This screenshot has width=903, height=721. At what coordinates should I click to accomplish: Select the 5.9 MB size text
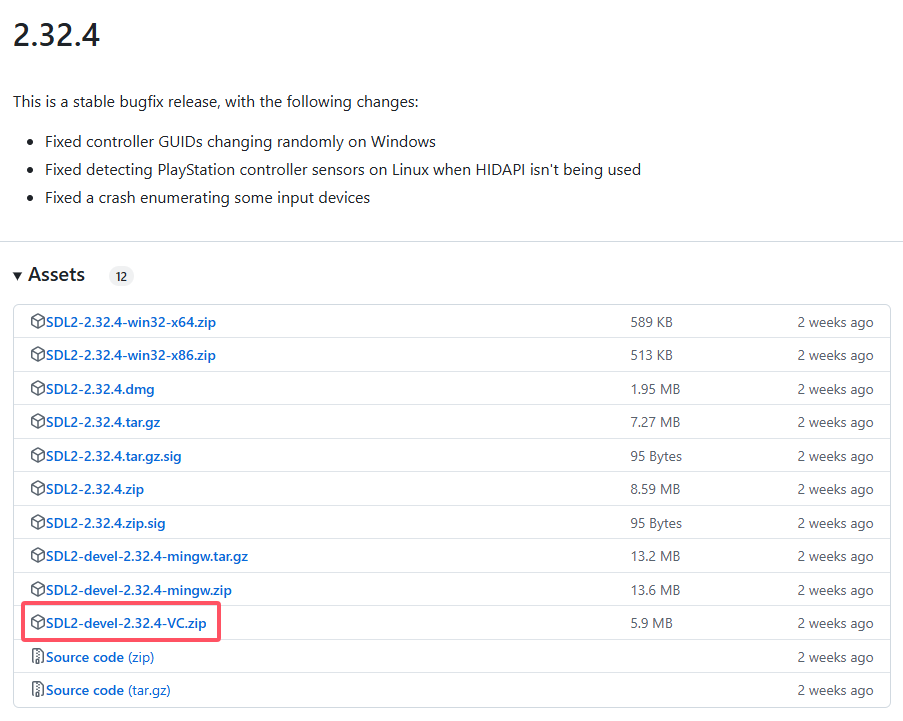click(651, 623)
